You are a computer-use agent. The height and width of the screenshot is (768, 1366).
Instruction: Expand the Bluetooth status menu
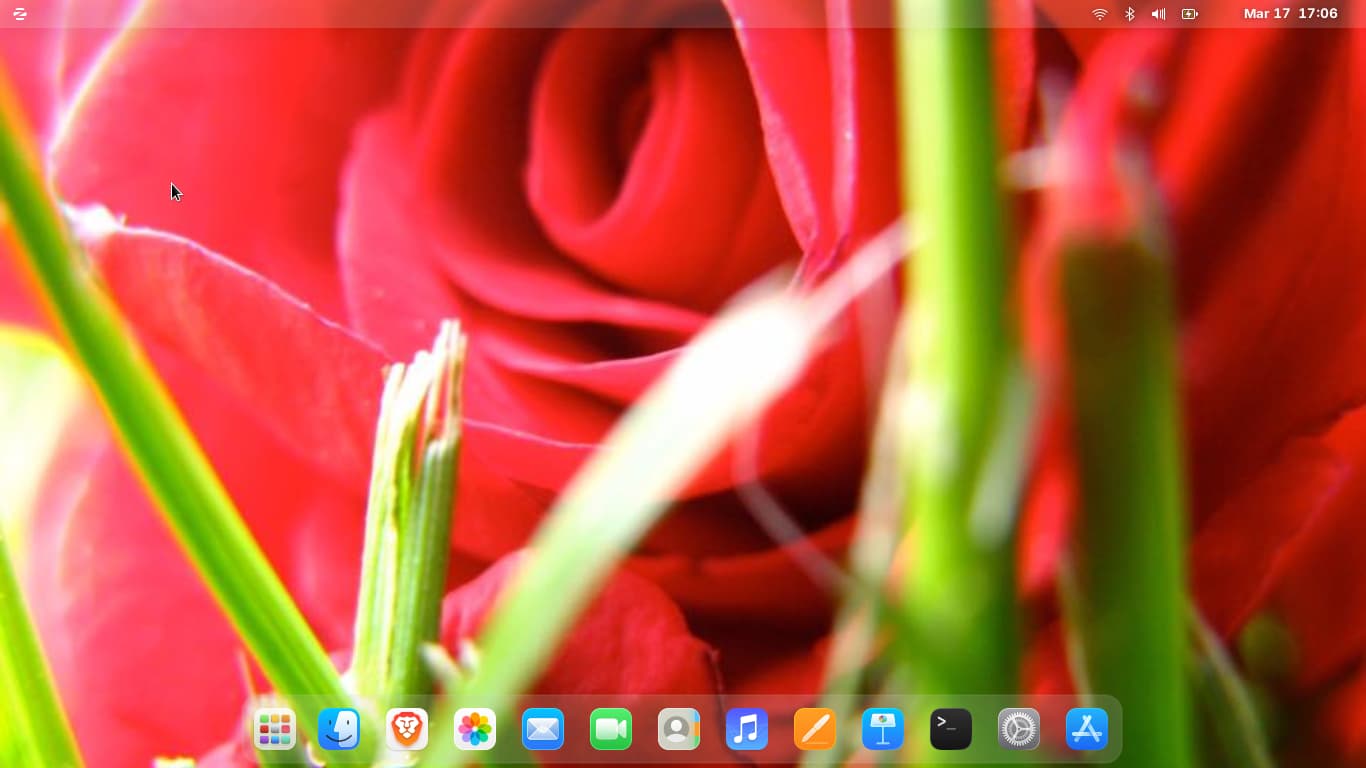[x=1130, y=14]
